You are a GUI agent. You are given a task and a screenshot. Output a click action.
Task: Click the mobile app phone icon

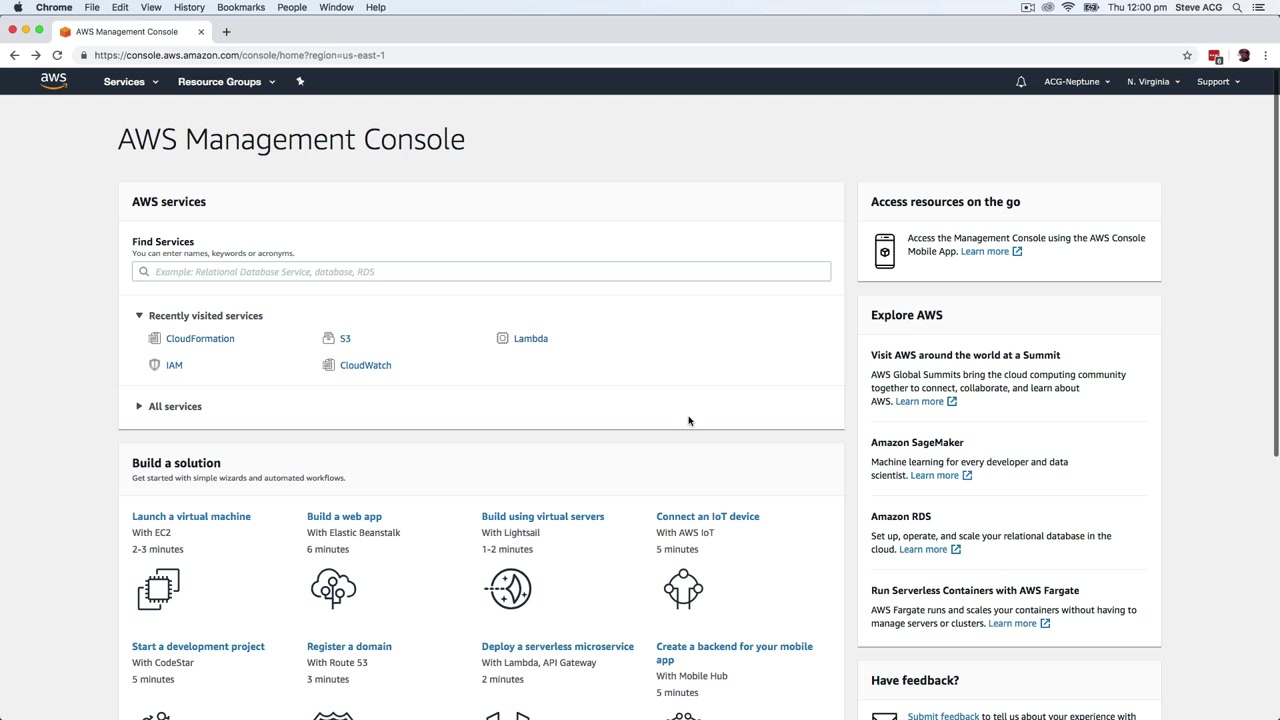pos(885,250)
